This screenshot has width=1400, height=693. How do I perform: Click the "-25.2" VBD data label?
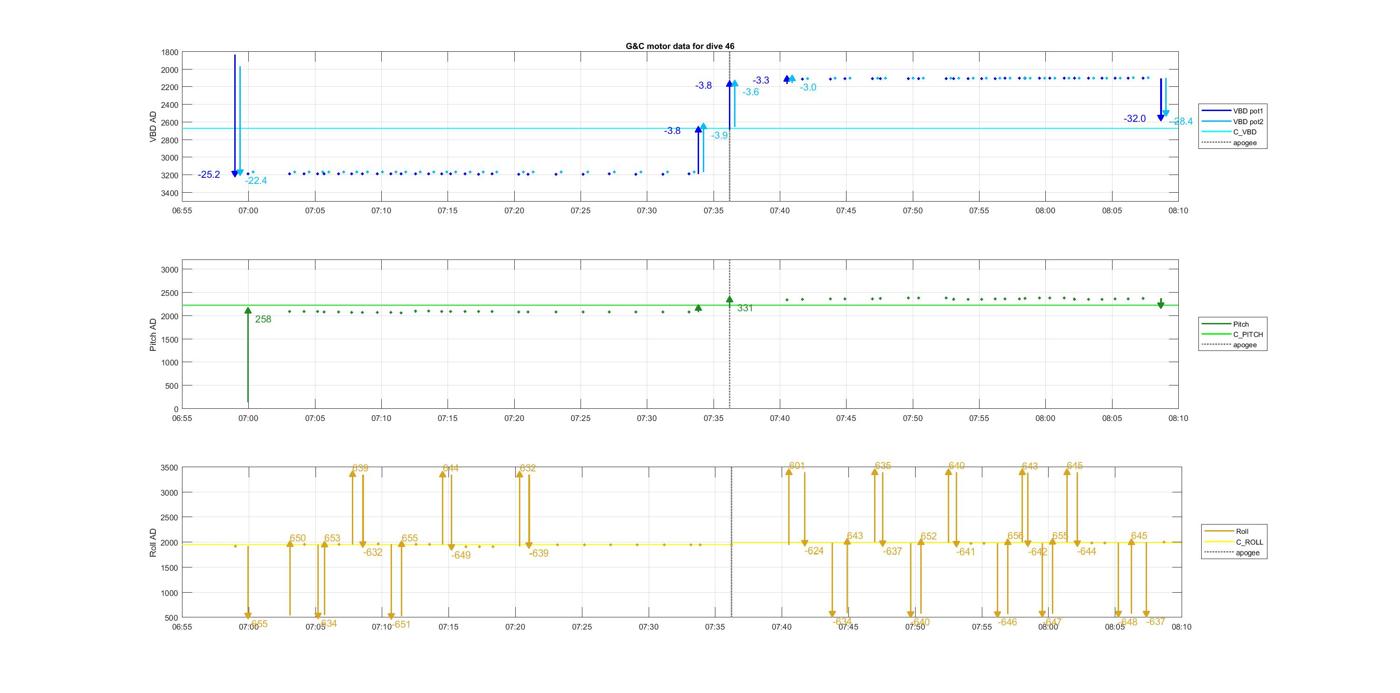(x=209, y=175)
